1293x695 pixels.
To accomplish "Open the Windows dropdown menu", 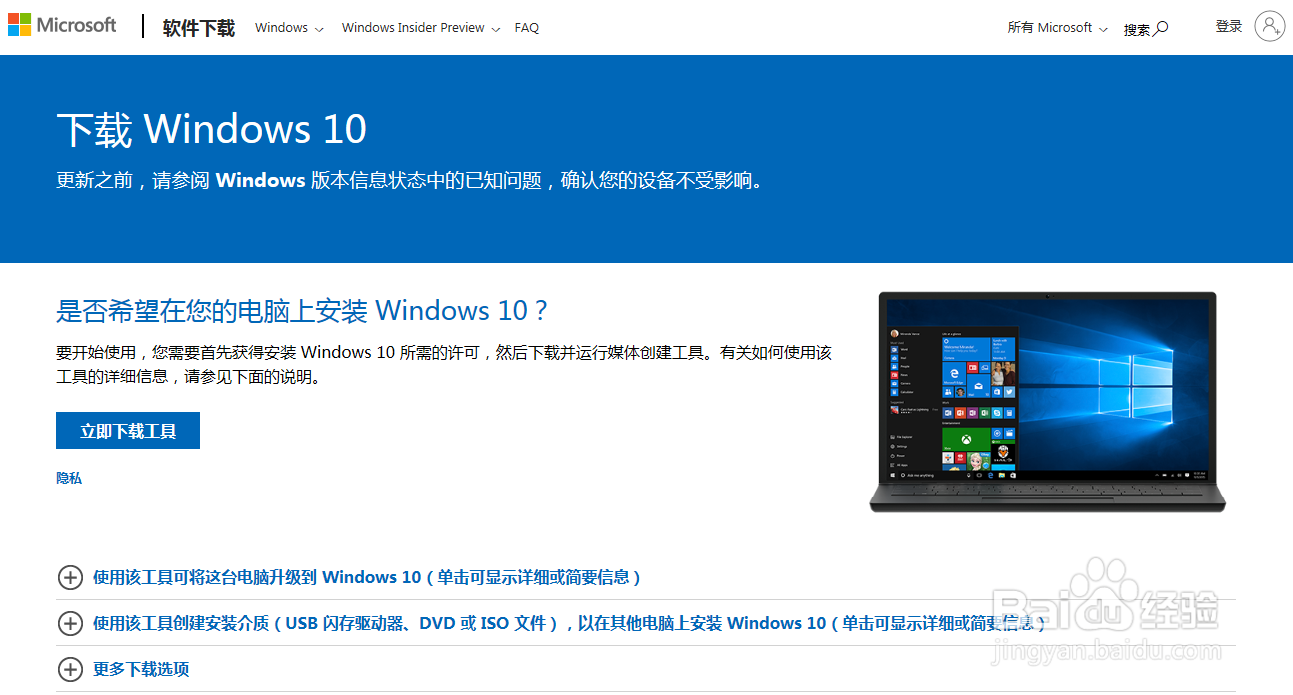I will point(289,28).
